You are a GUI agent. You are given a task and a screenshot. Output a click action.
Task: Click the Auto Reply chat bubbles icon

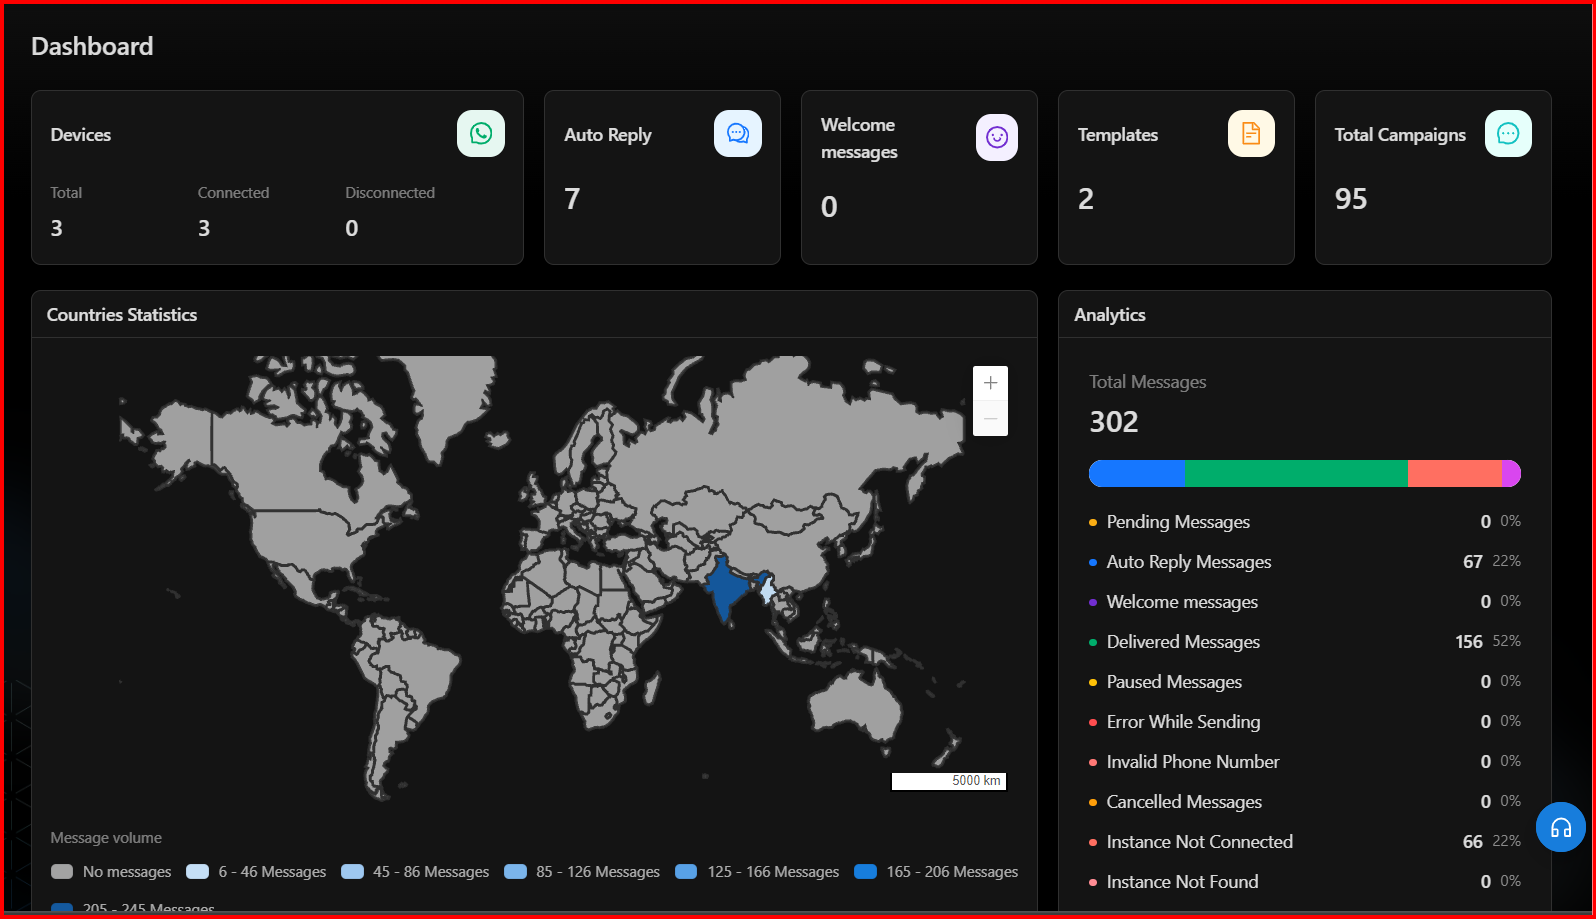click(737, 134)
